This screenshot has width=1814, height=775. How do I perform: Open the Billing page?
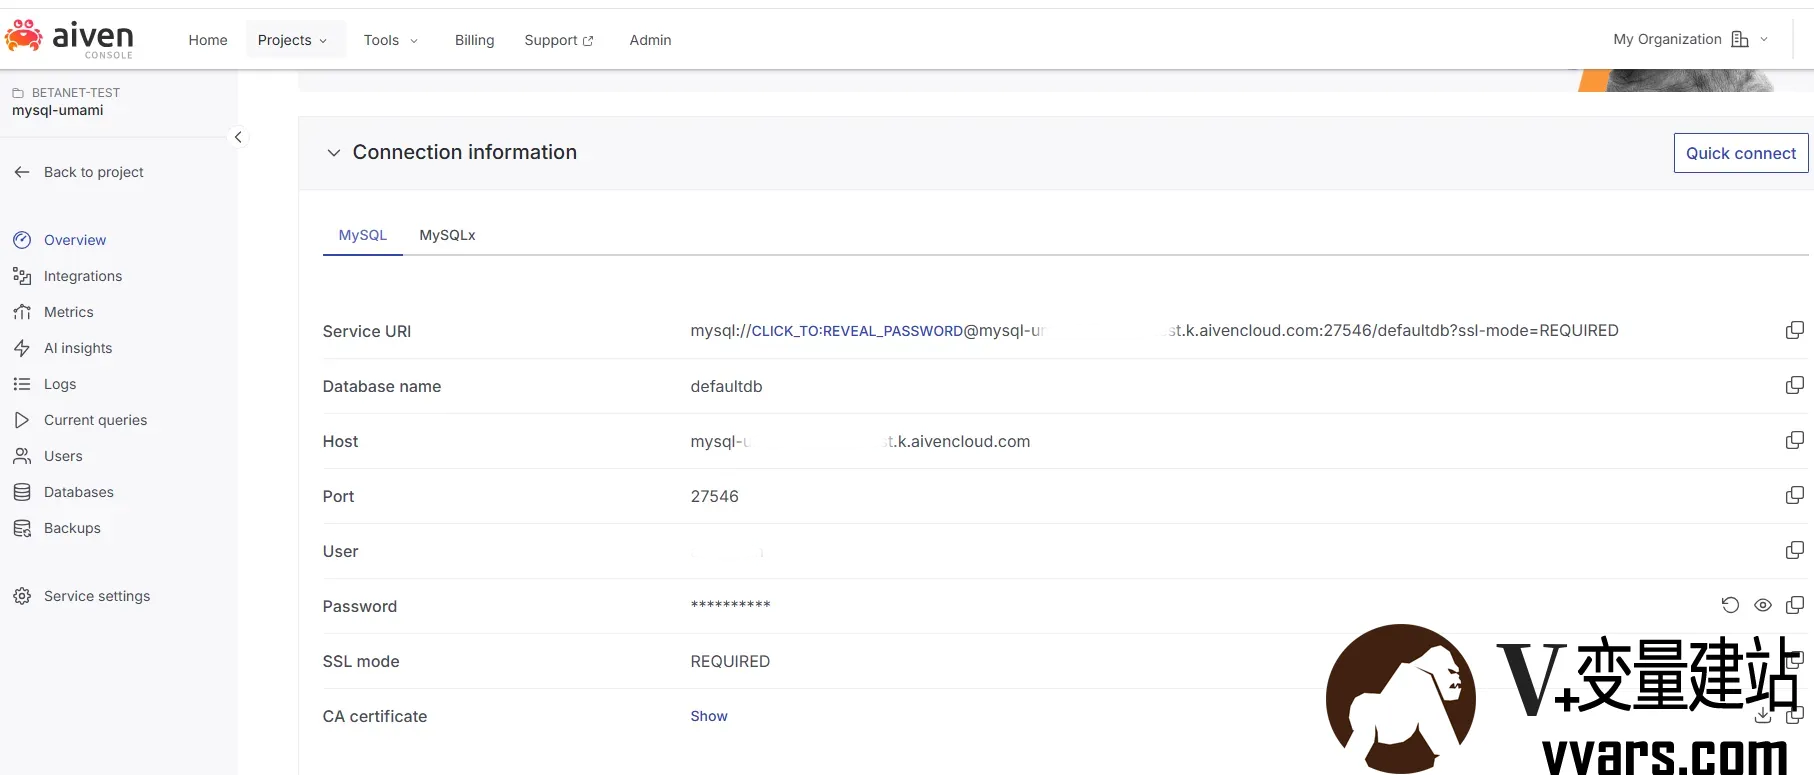tap(474, 40)
